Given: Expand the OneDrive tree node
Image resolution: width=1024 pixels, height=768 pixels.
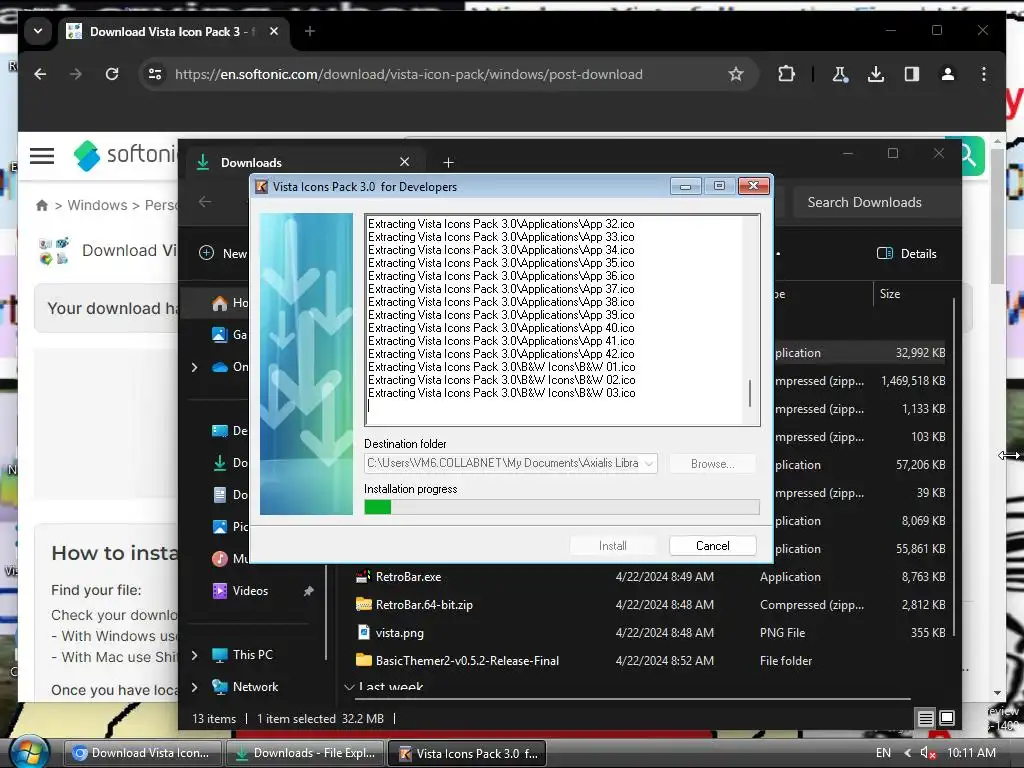Looking at the screenshot, I should [195, 367].
